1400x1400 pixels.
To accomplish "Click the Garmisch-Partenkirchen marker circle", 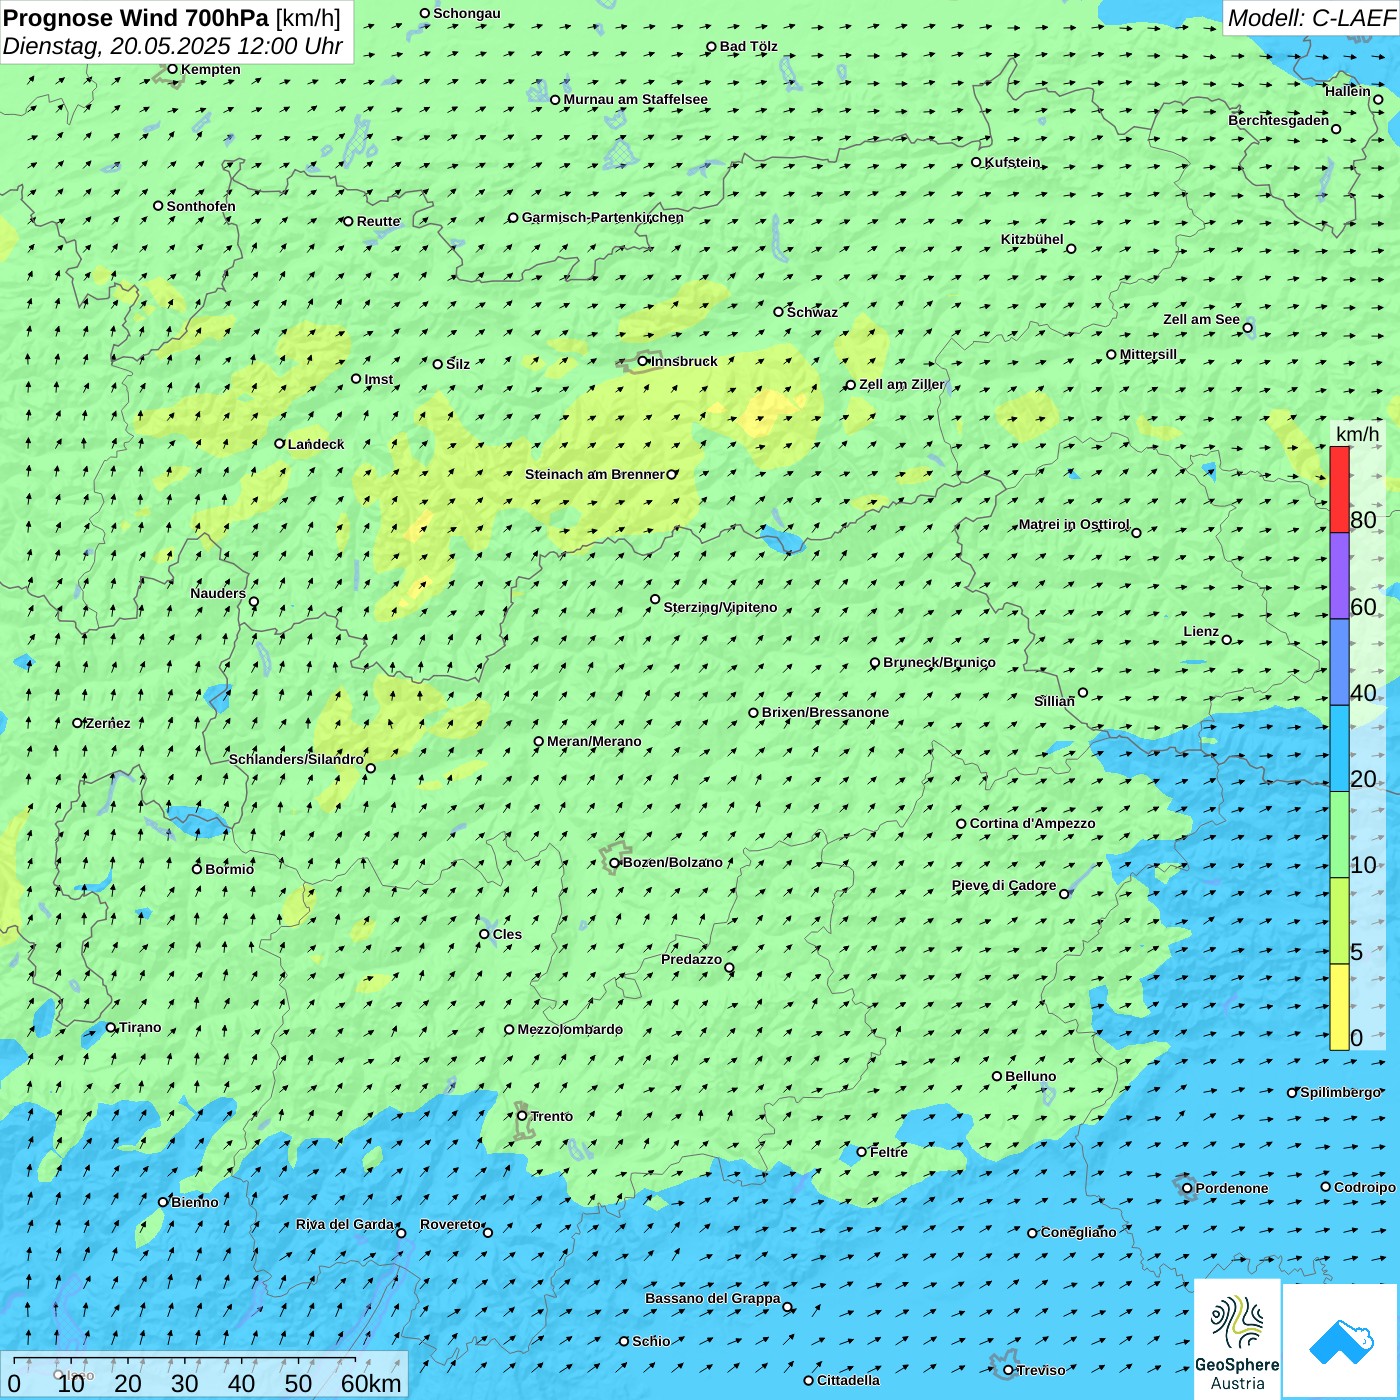I will pyautogui.click(x=513, y=218).
